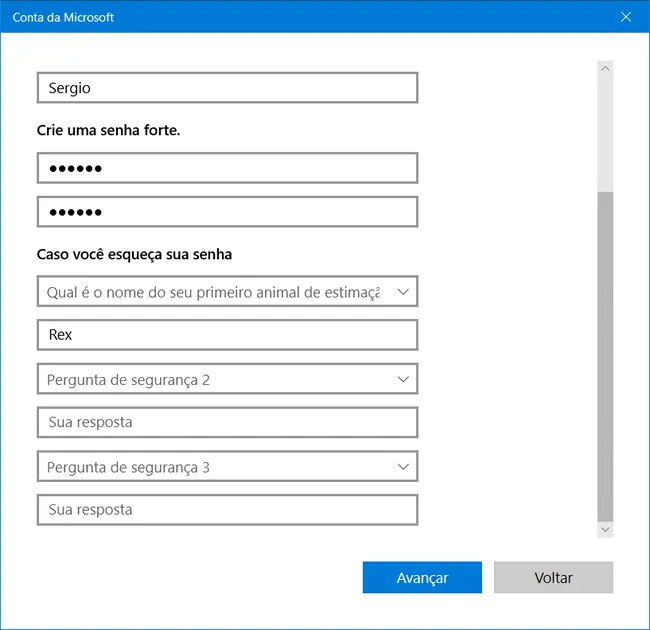
Task: Click the 'Caso você esqueça sua senha' heading
Action: click(134, 254)
